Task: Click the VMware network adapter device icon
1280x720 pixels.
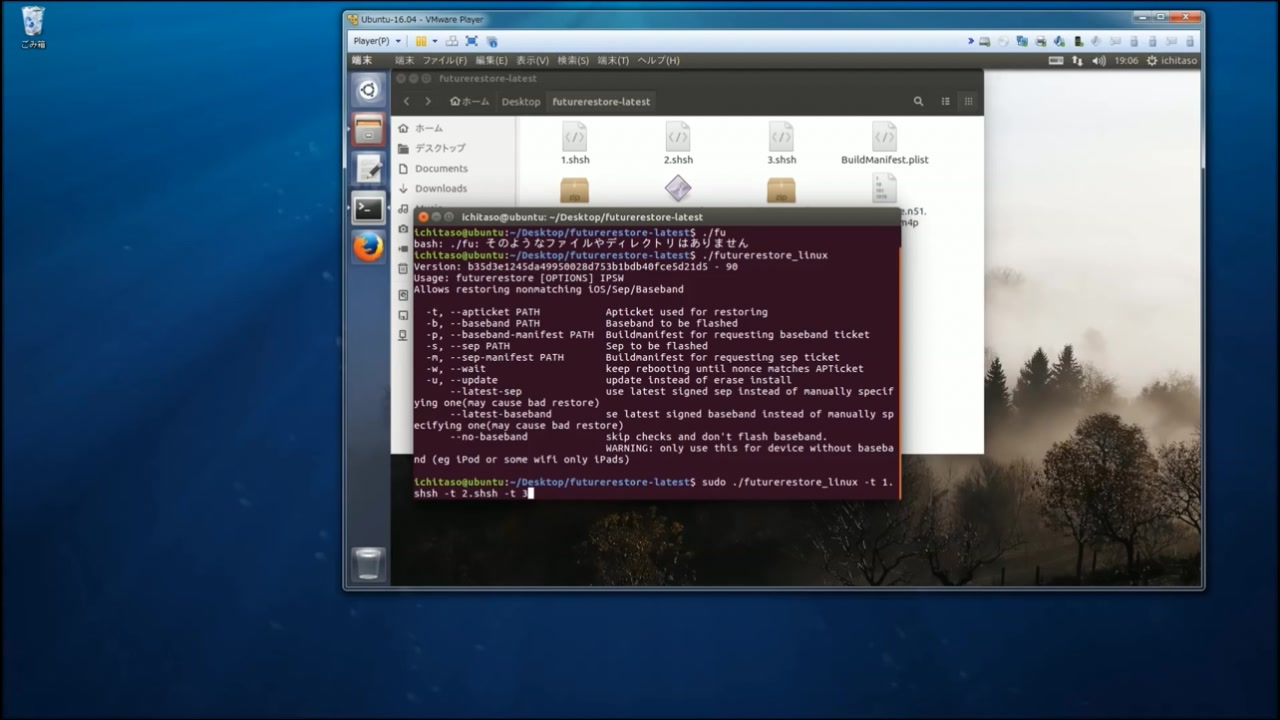Action: [1023, 41]
